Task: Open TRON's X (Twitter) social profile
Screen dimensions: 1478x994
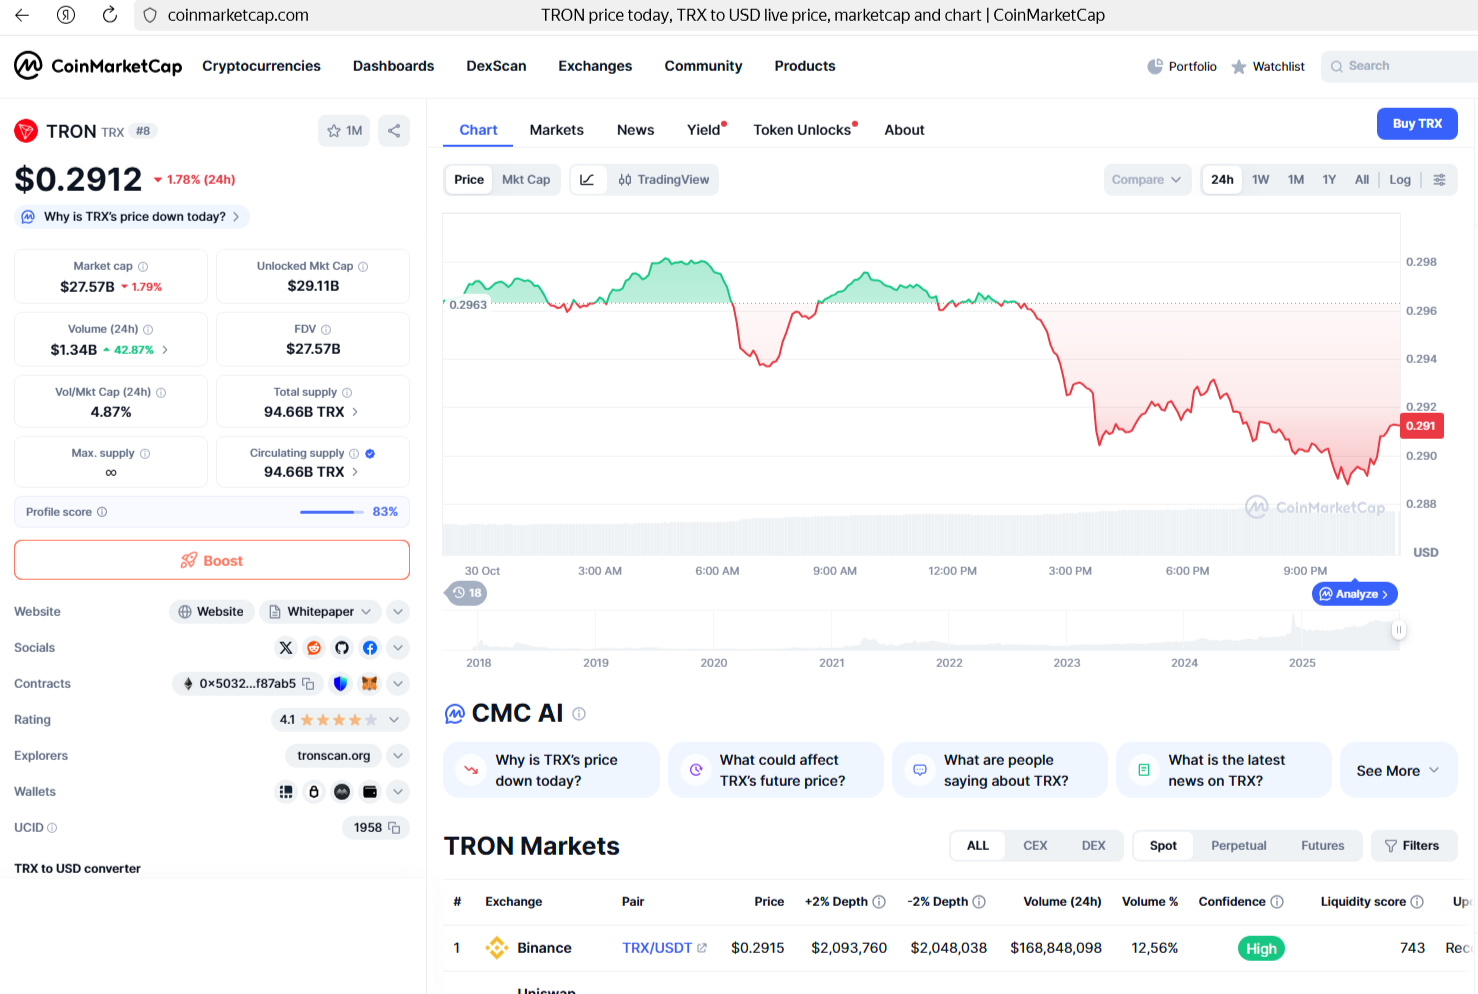Action: click(x=286, y=647)
